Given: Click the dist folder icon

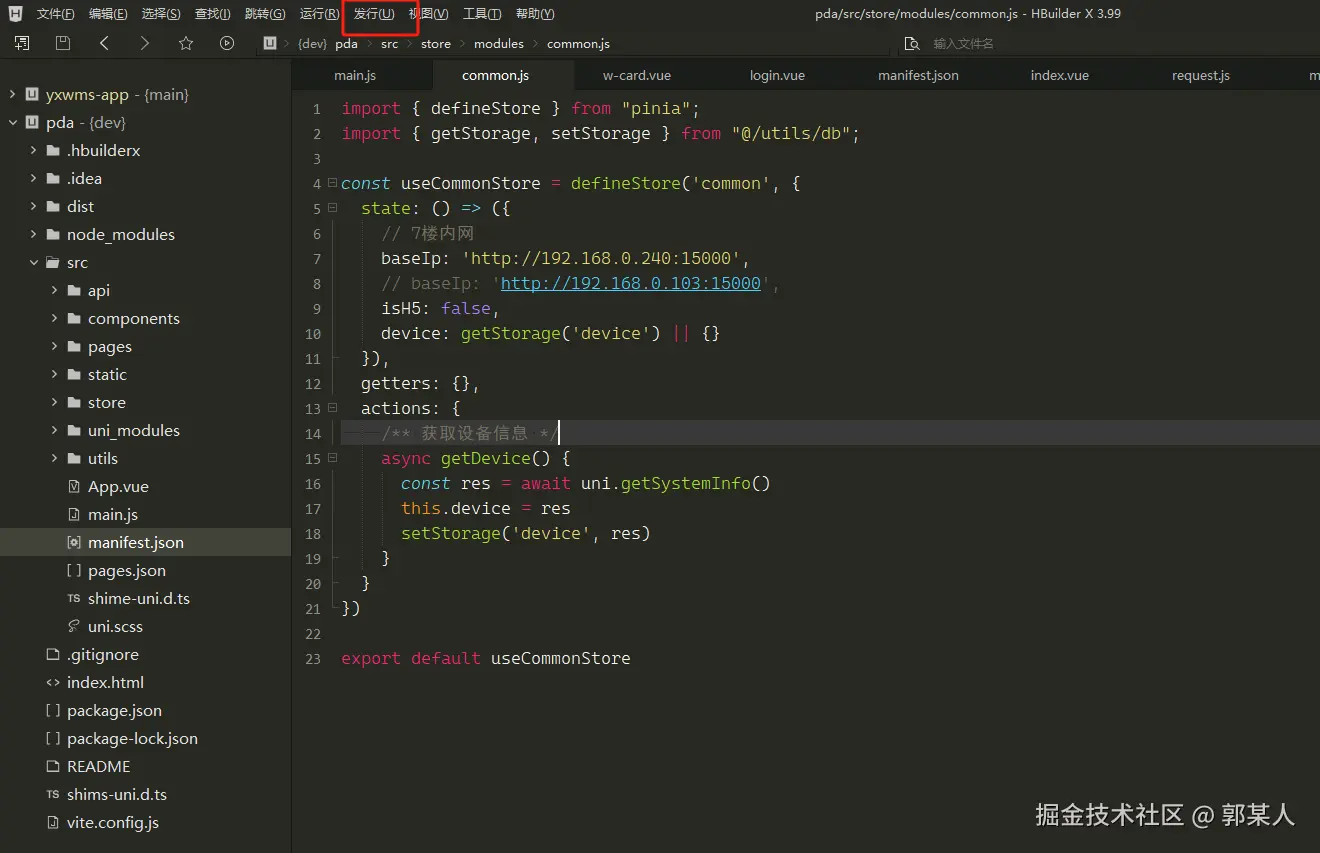Looking at the screenshot, I should [53, 206].
